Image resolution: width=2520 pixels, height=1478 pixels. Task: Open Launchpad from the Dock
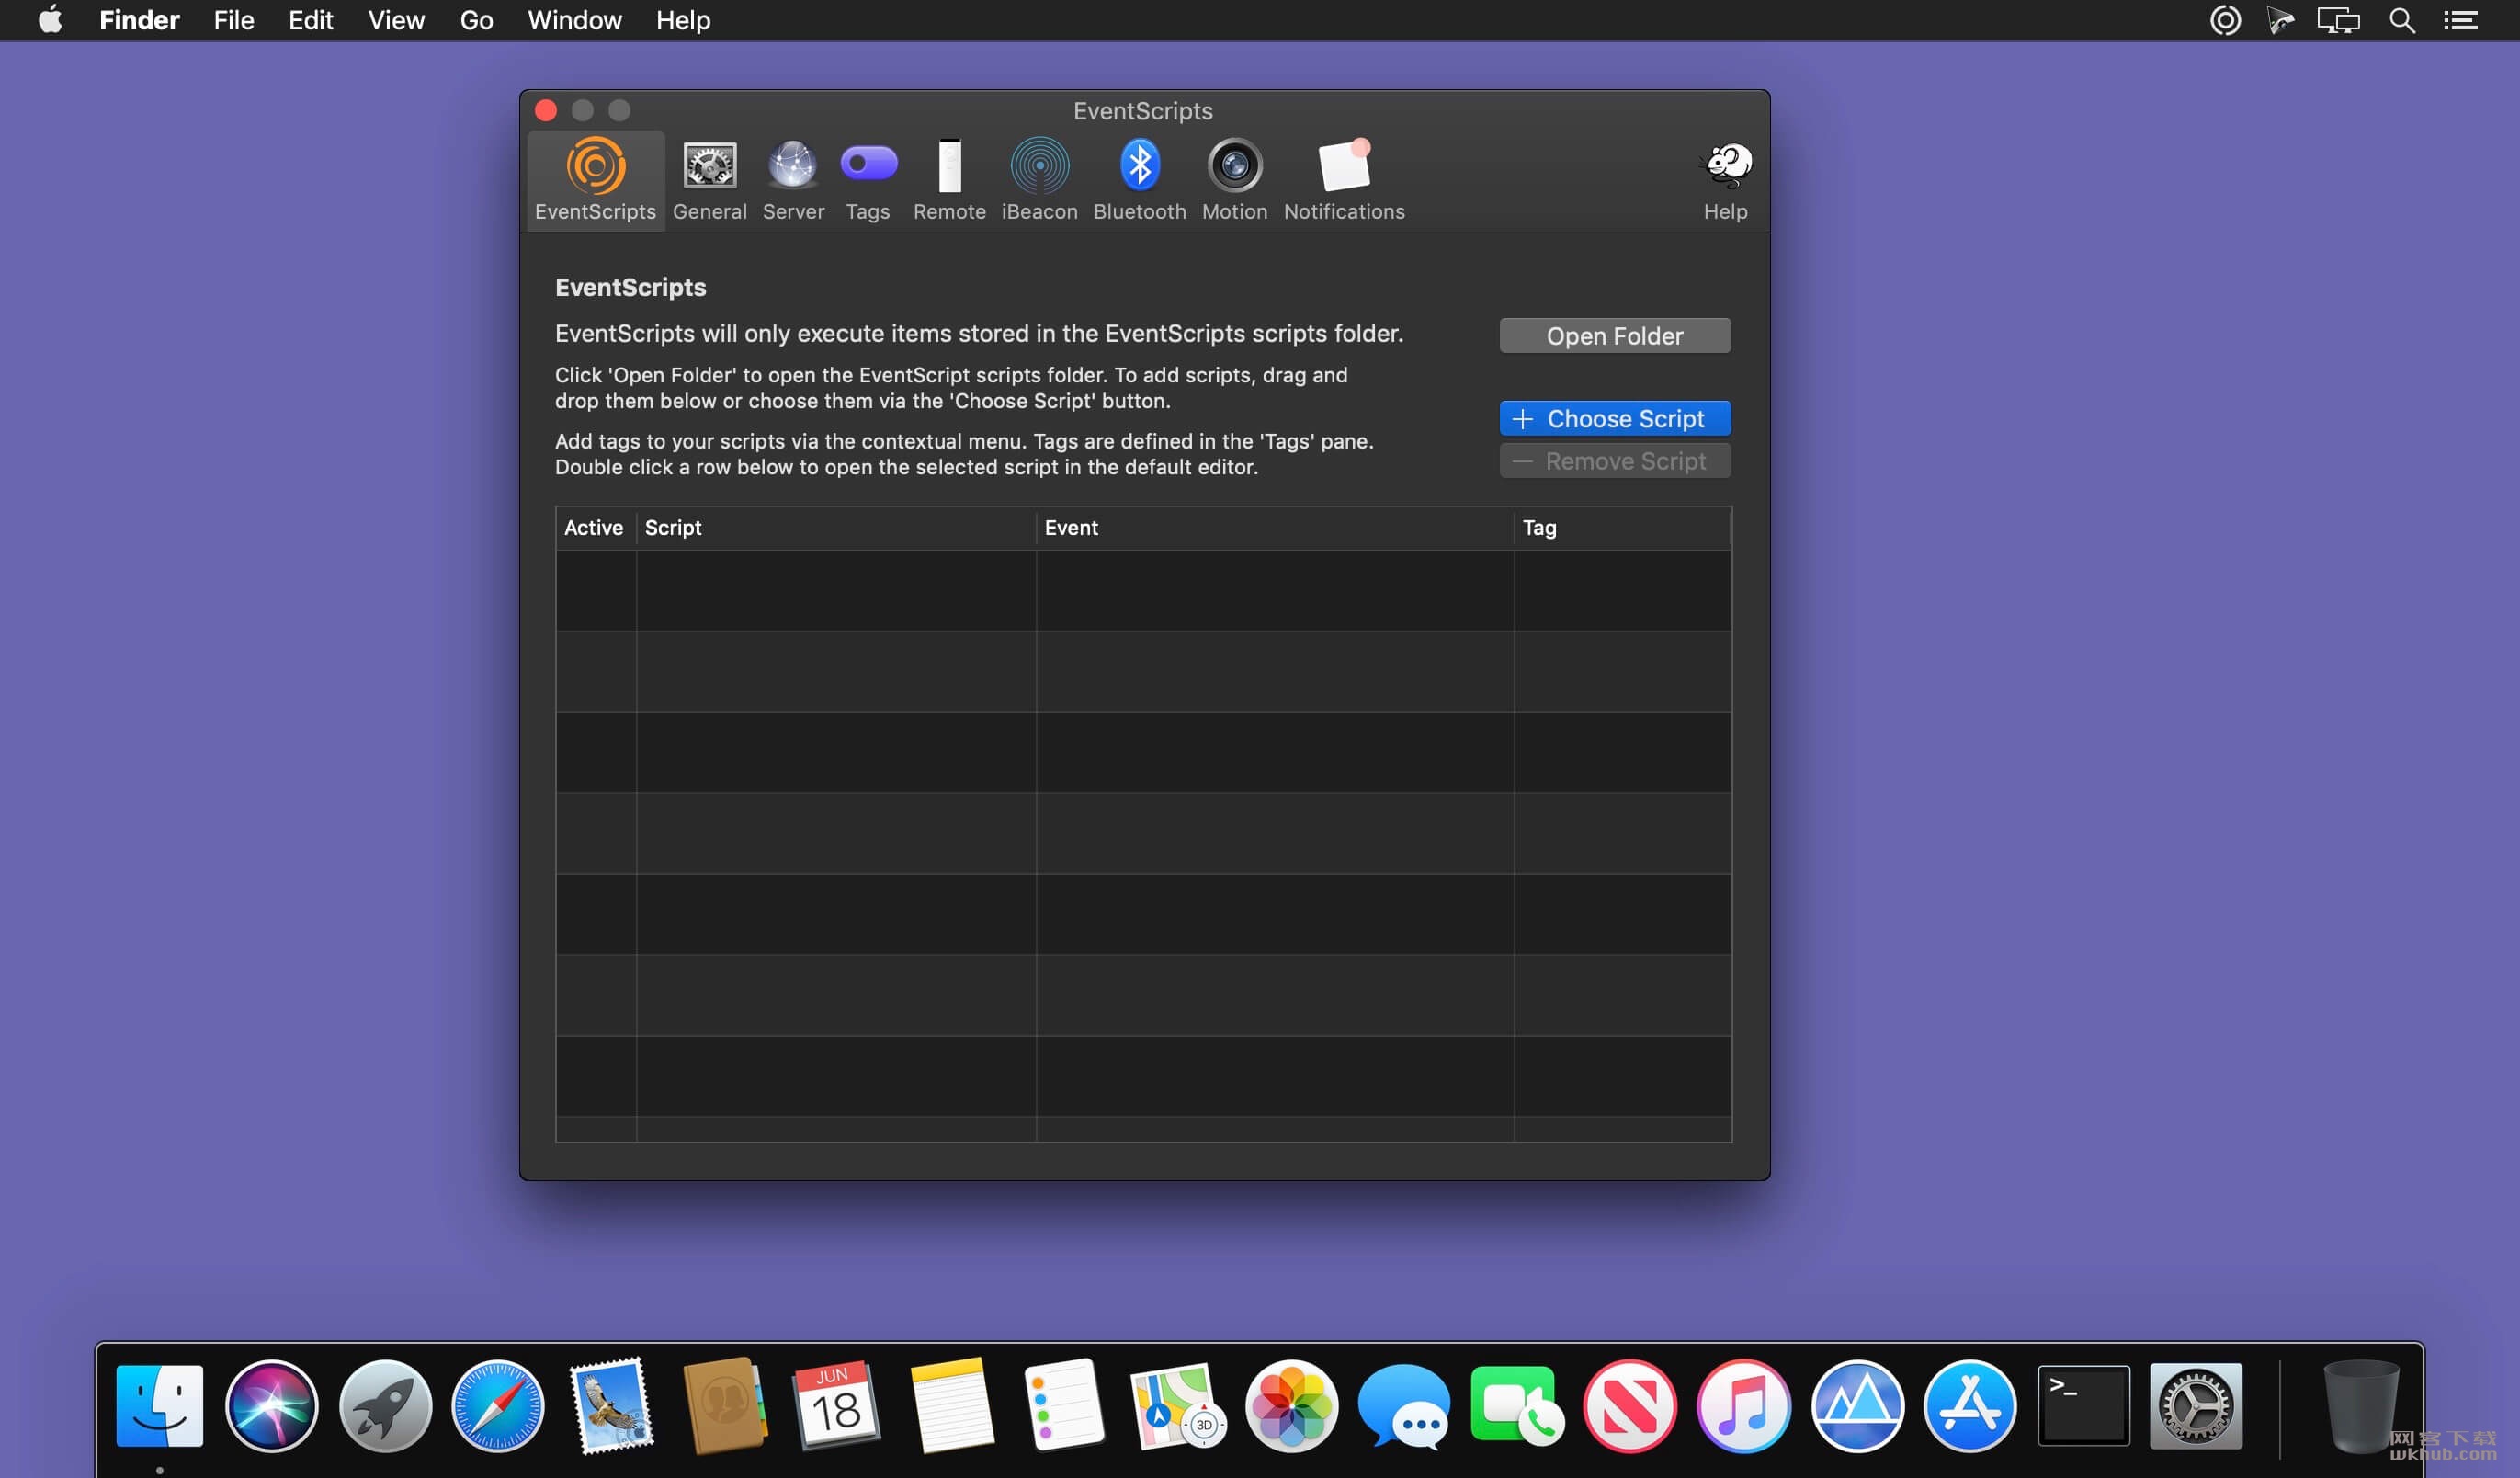point(385,1406)
